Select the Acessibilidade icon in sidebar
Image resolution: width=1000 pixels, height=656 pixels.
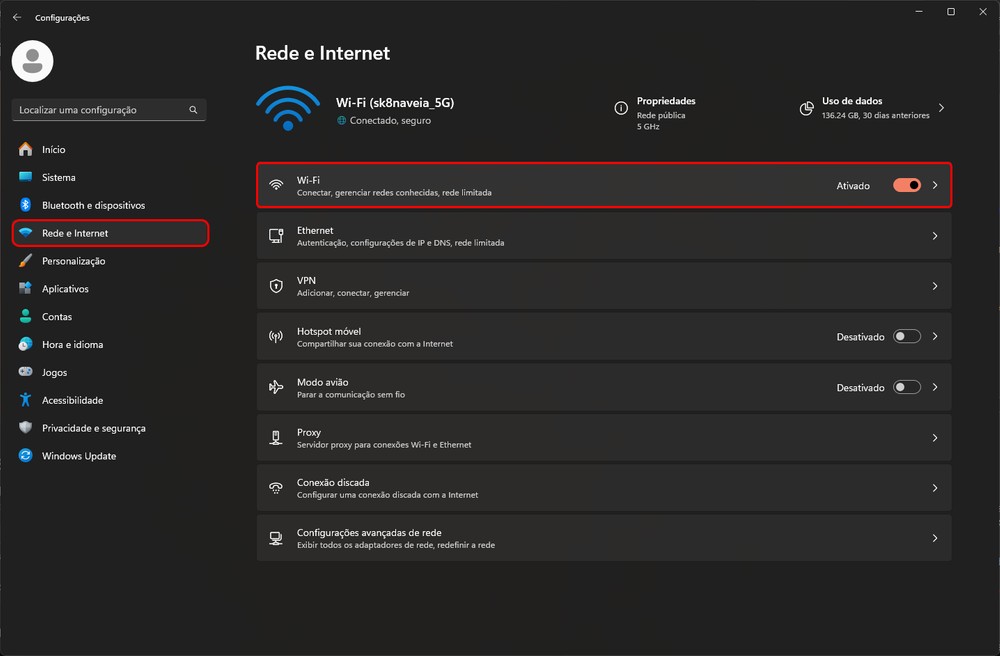coord(25,400)
